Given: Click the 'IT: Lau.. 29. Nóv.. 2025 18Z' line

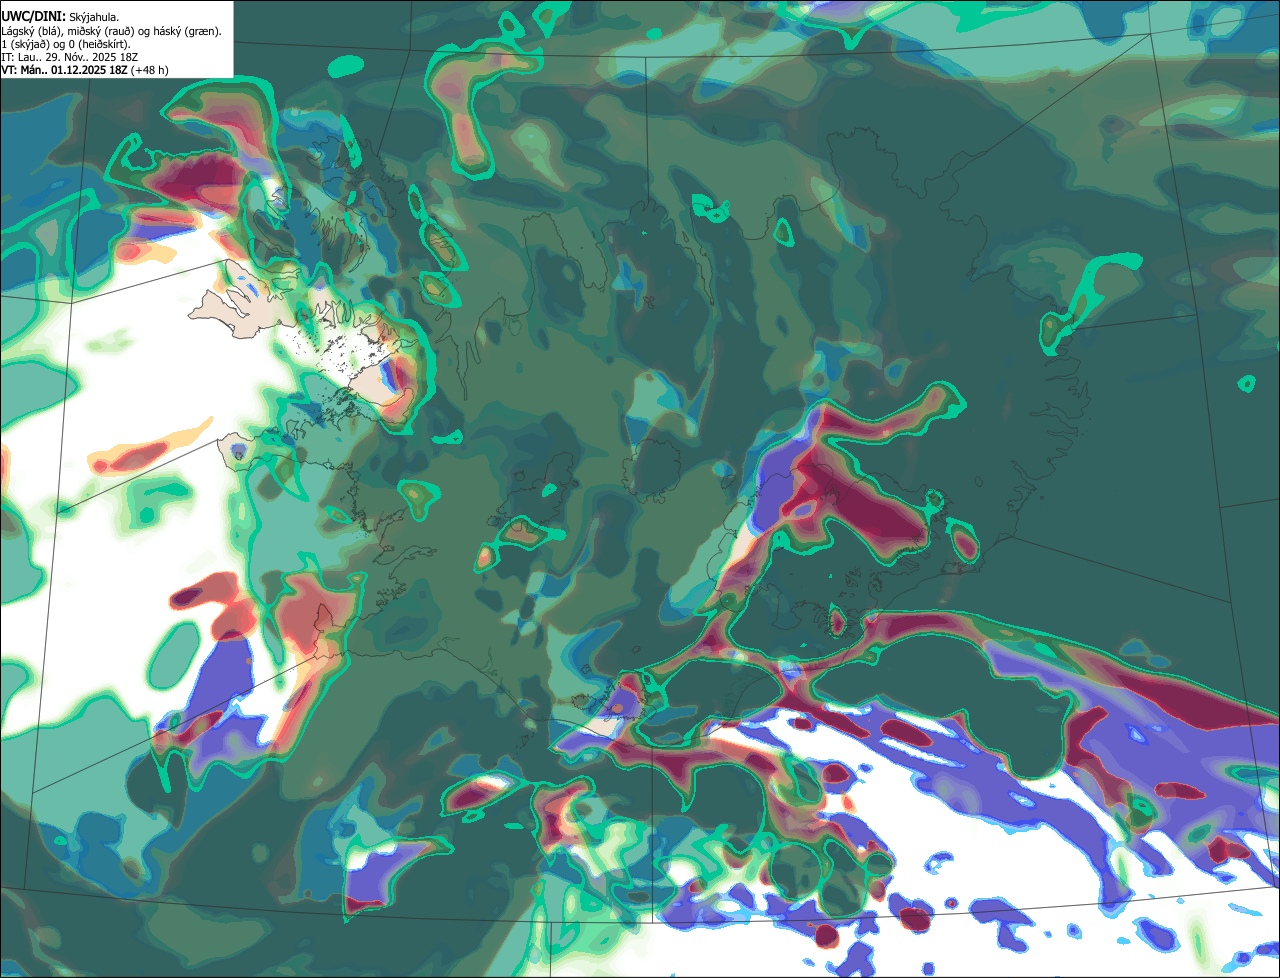Looking at the screenshot, I should tap(69, 57).
